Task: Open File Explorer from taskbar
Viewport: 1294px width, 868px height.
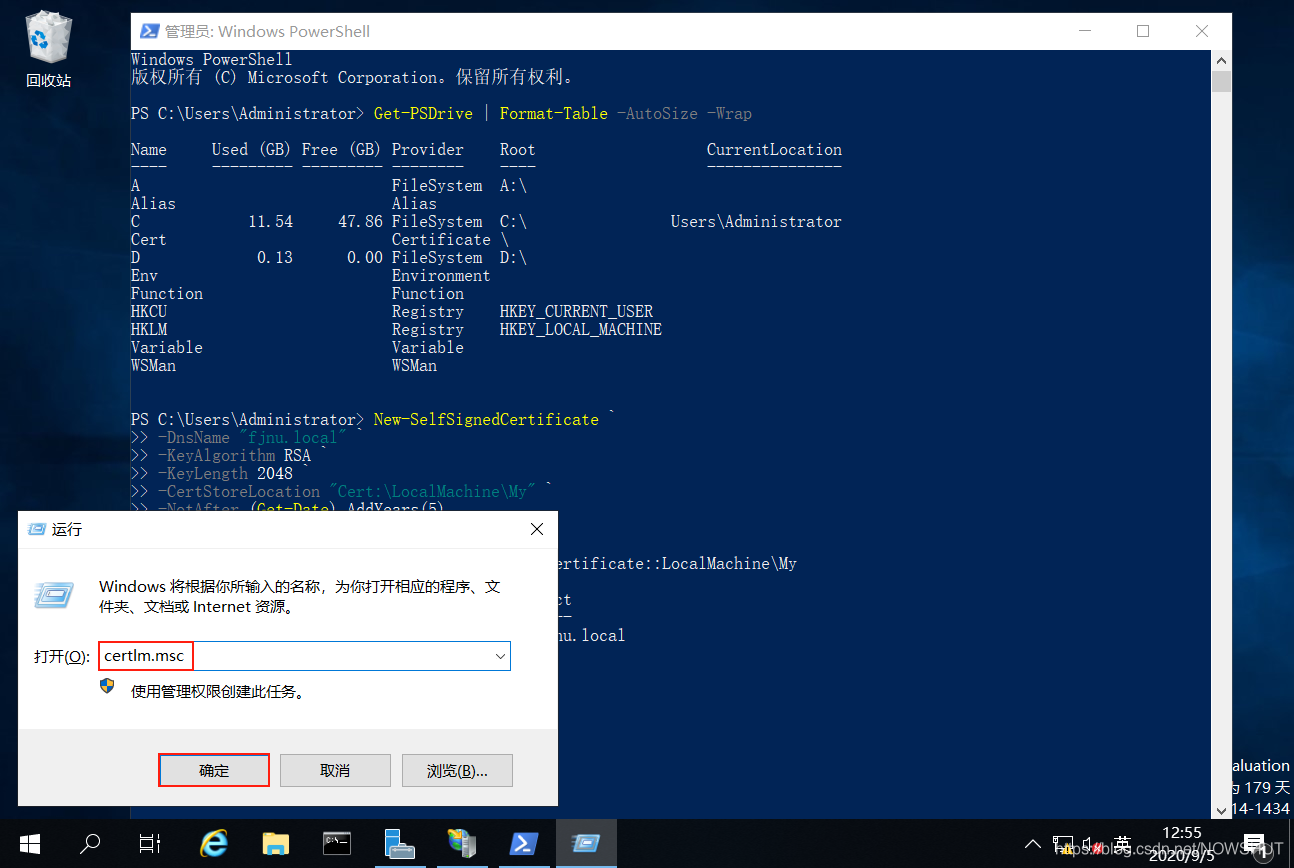Action: pos(275,844)
